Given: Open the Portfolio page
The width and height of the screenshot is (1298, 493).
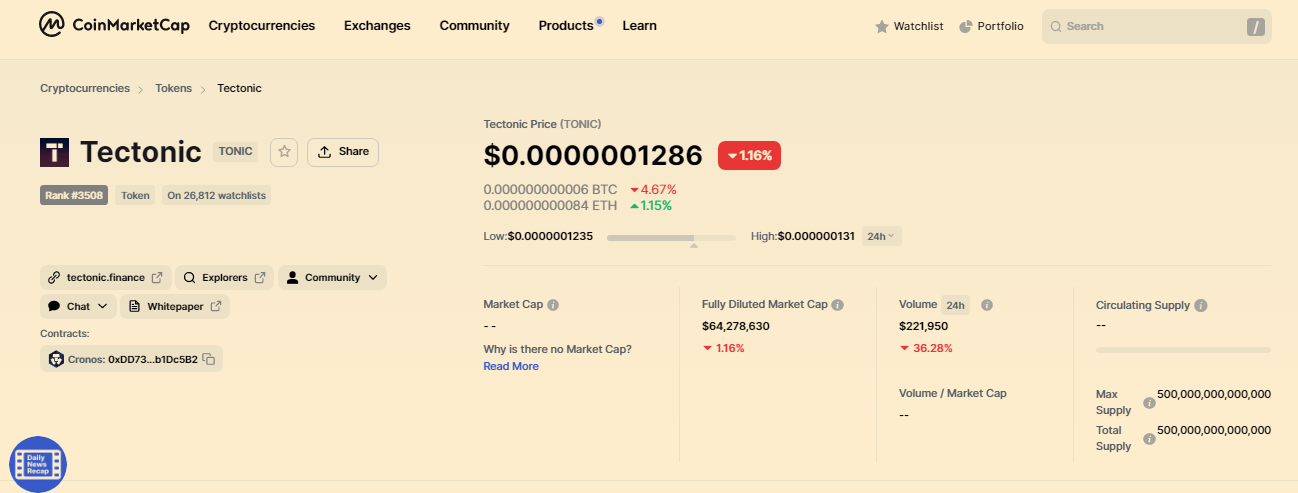Looking at the screenshot, I should (991, 27).
